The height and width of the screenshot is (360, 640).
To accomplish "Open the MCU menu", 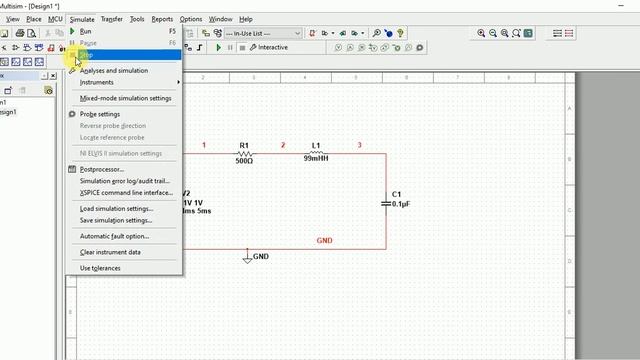I will [55, 19].
